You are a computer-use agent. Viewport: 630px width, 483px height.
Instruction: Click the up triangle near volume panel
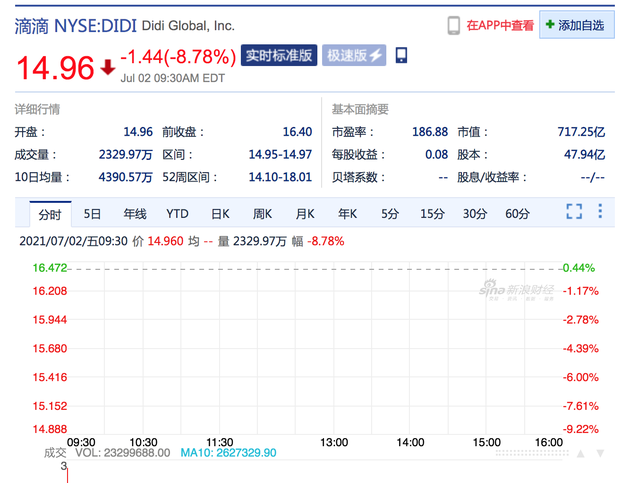click(x=581, y=454)
